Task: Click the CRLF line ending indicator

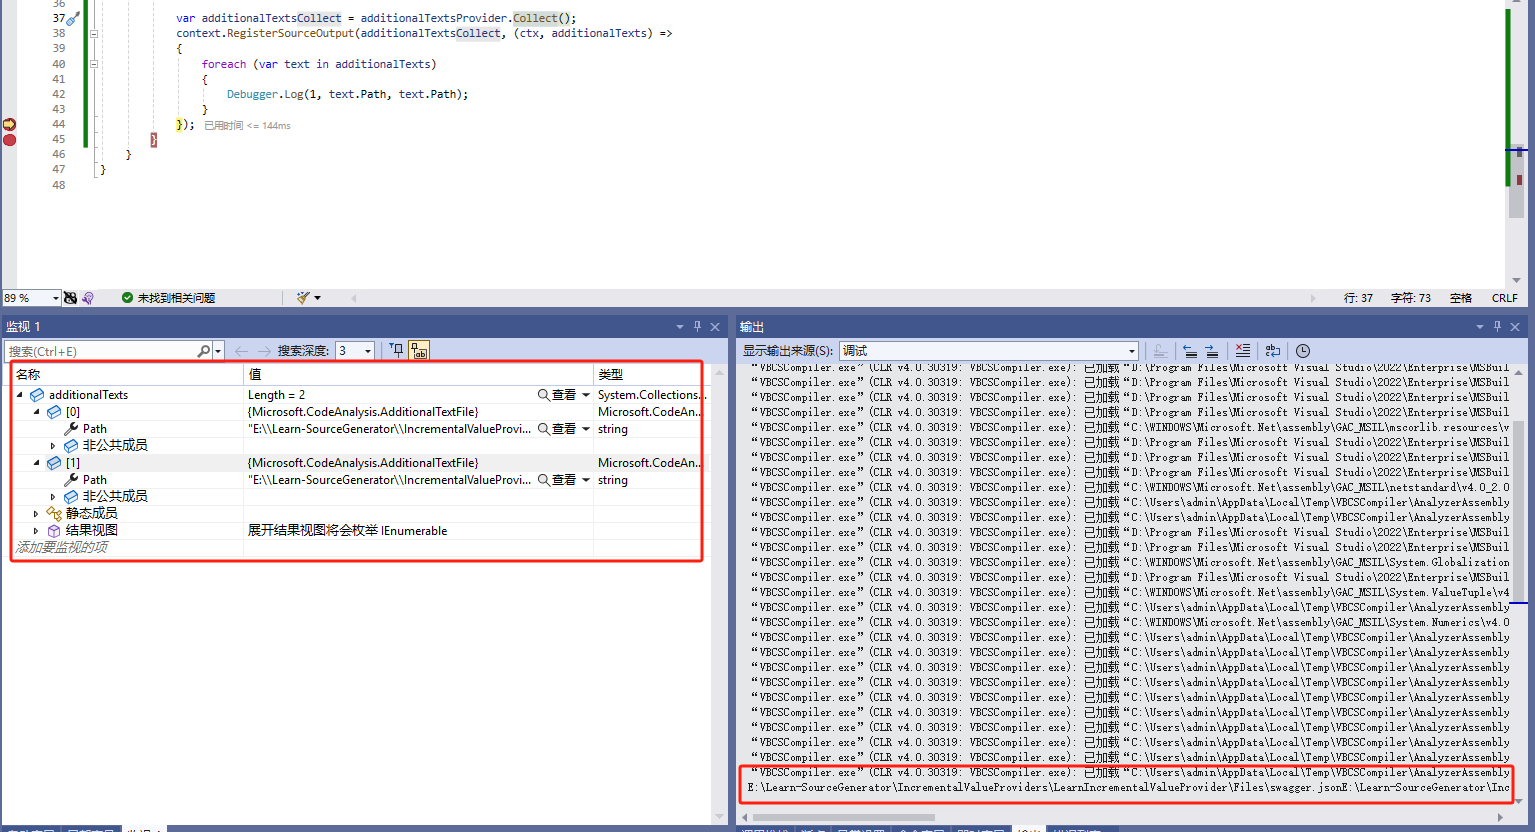Action: 1505,298
